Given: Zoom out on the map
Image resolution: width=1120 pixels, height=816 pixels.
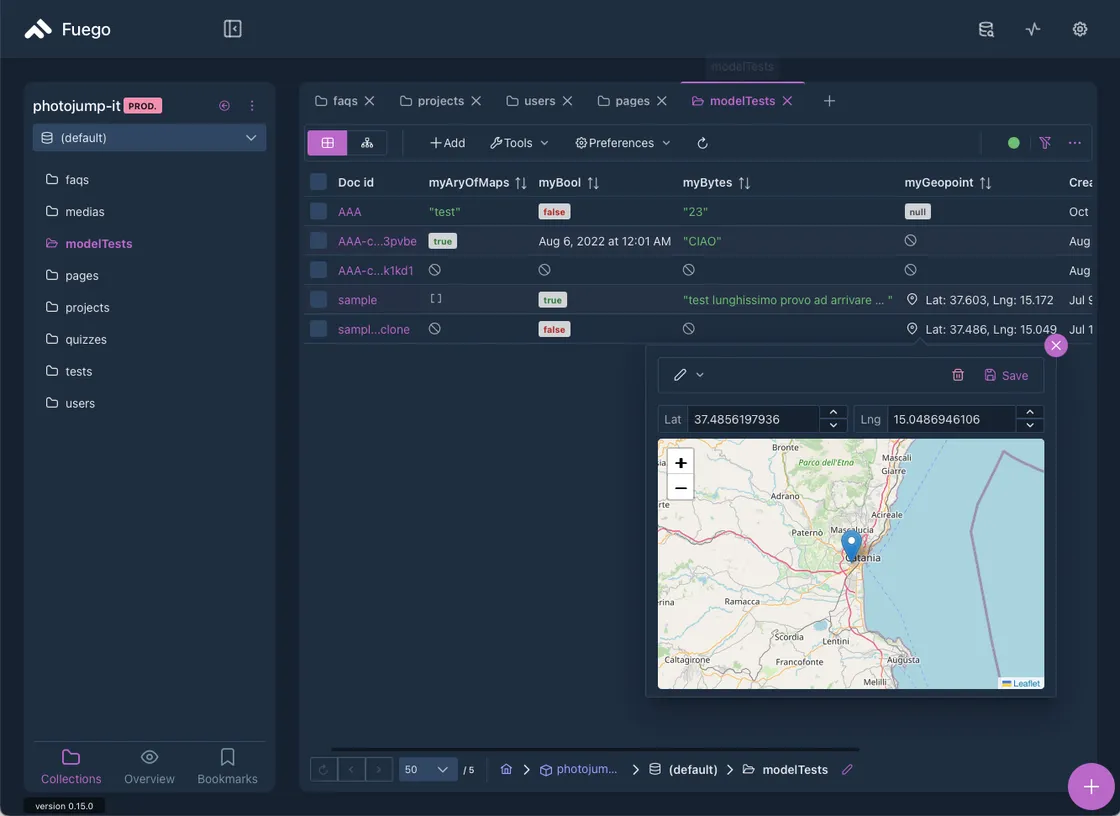Looking at the screenshot, I should click(681, 488).
